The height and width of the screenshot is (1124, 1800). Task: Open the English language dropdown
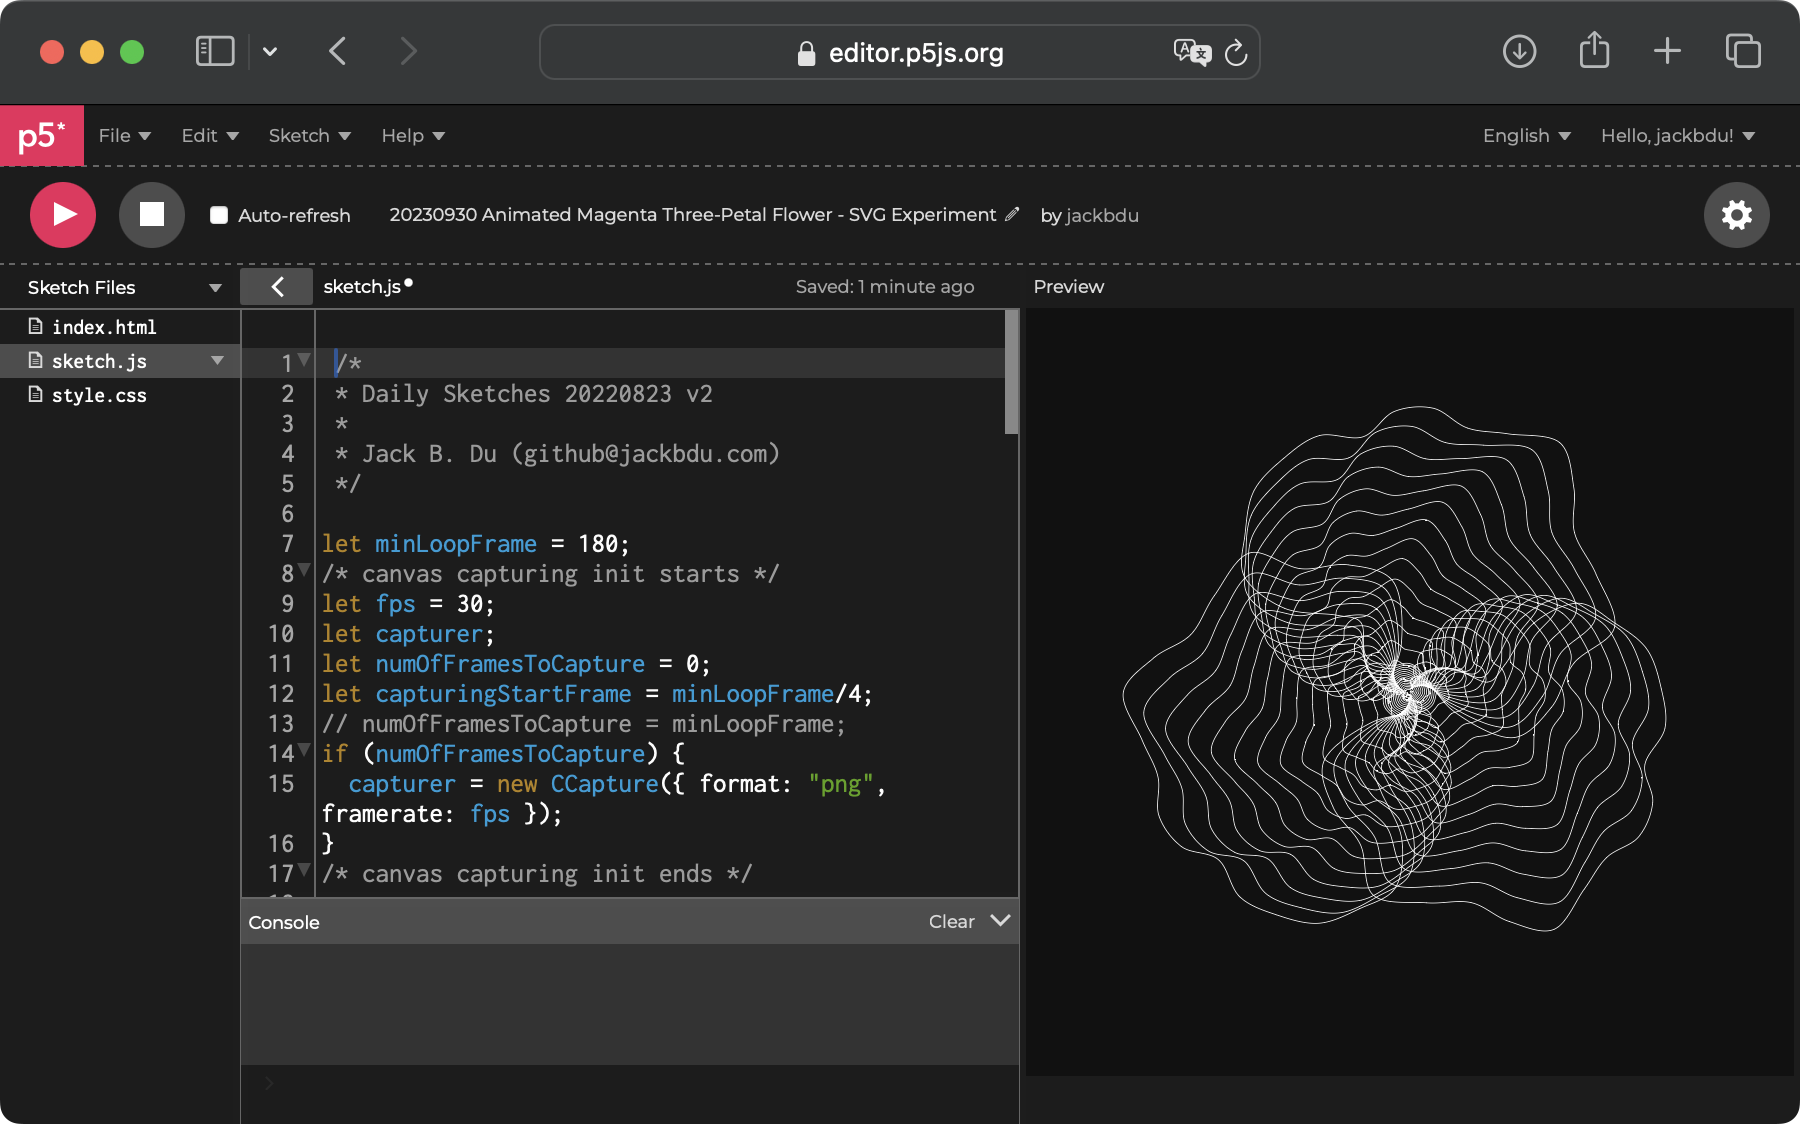point(1526,136)
